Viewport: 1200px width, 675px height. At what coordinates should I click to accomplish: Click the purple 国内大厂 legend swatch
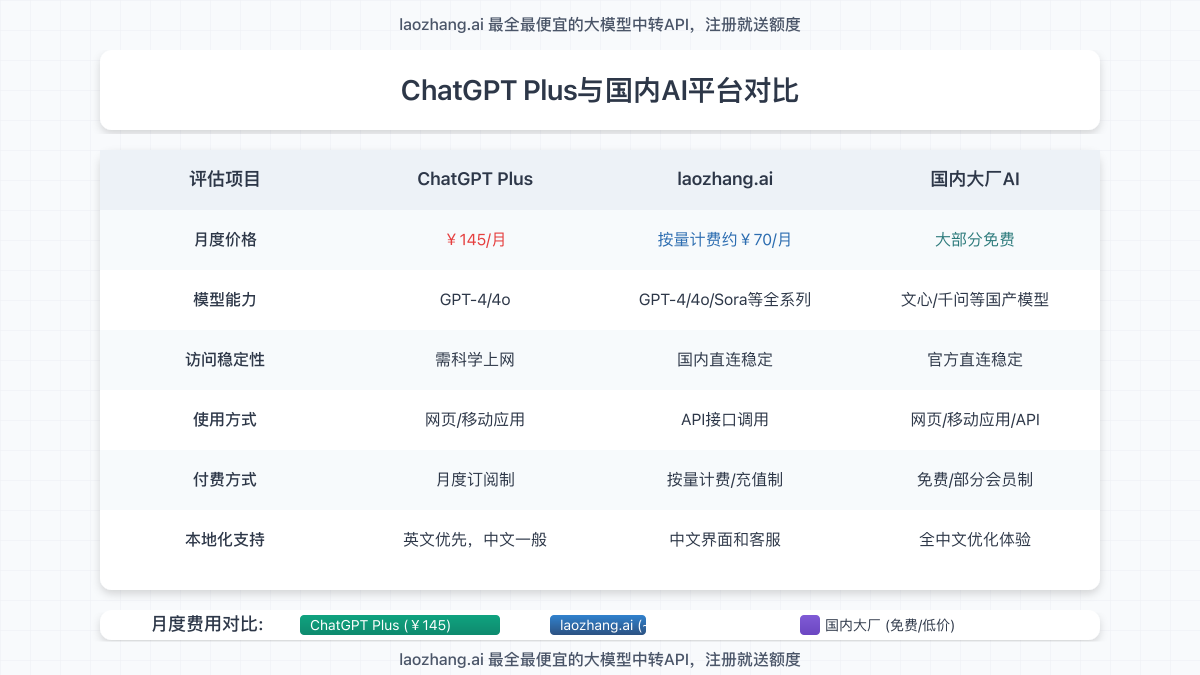810,625
